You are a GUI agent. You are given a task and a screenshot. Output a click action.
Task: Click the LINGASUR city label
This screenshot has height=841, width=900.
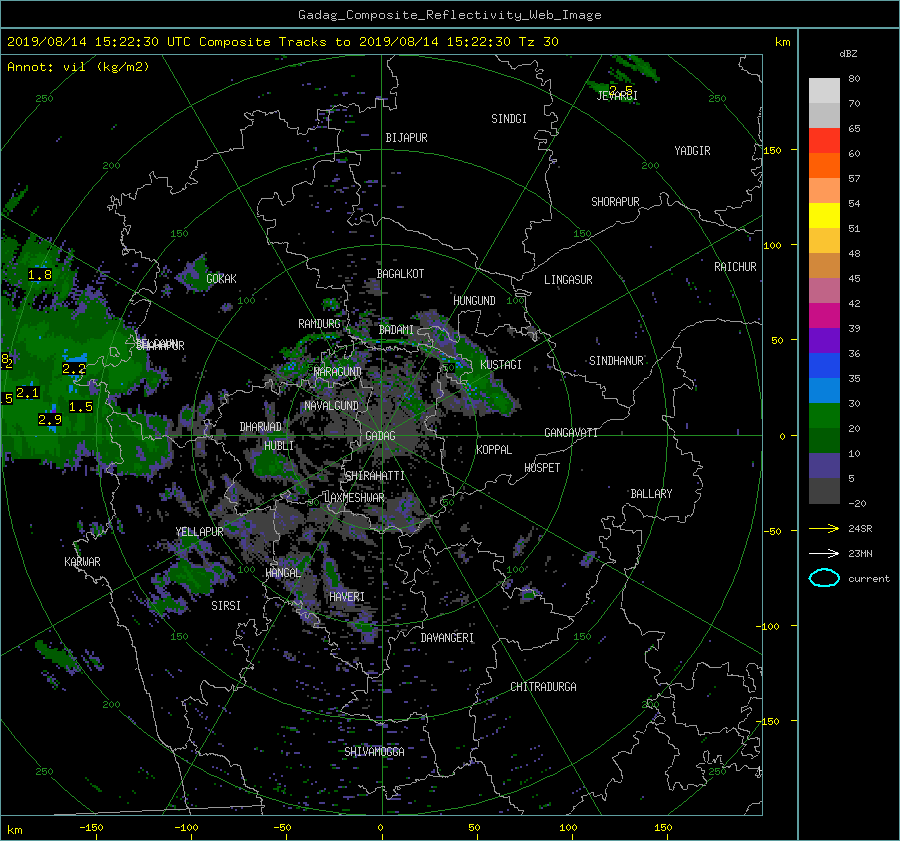[x=568, y=280]
